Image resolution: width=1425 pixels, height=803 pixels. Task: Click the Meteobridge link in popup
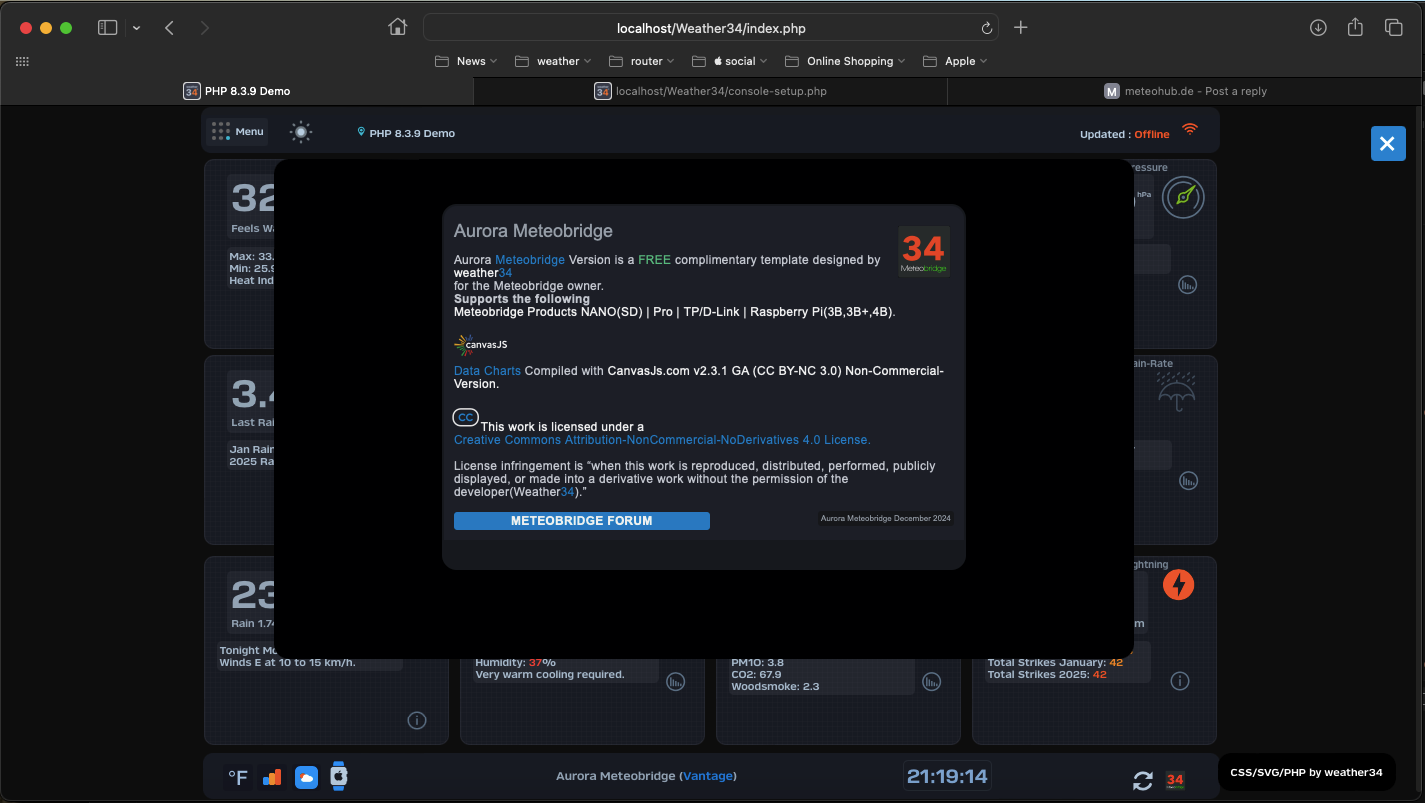(x=530, y=260)
